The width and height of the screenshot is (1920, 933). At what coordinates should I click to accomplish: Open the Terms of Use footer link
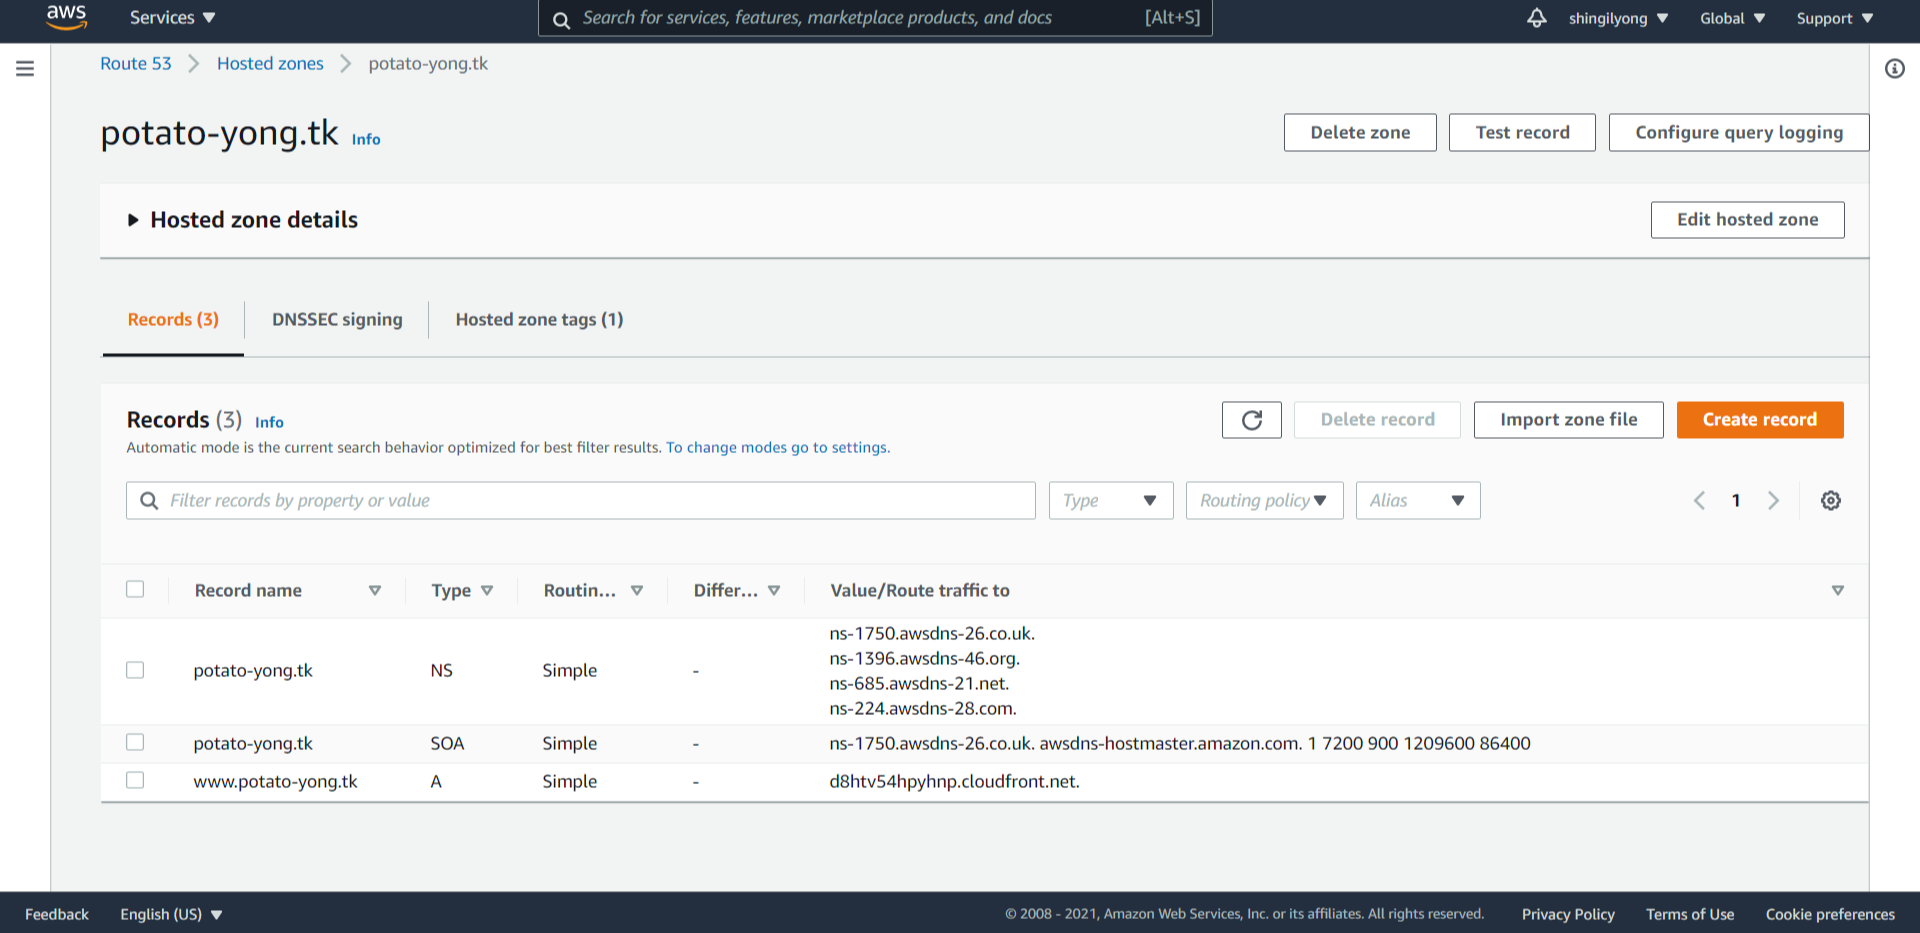(x=1690, y=914)
